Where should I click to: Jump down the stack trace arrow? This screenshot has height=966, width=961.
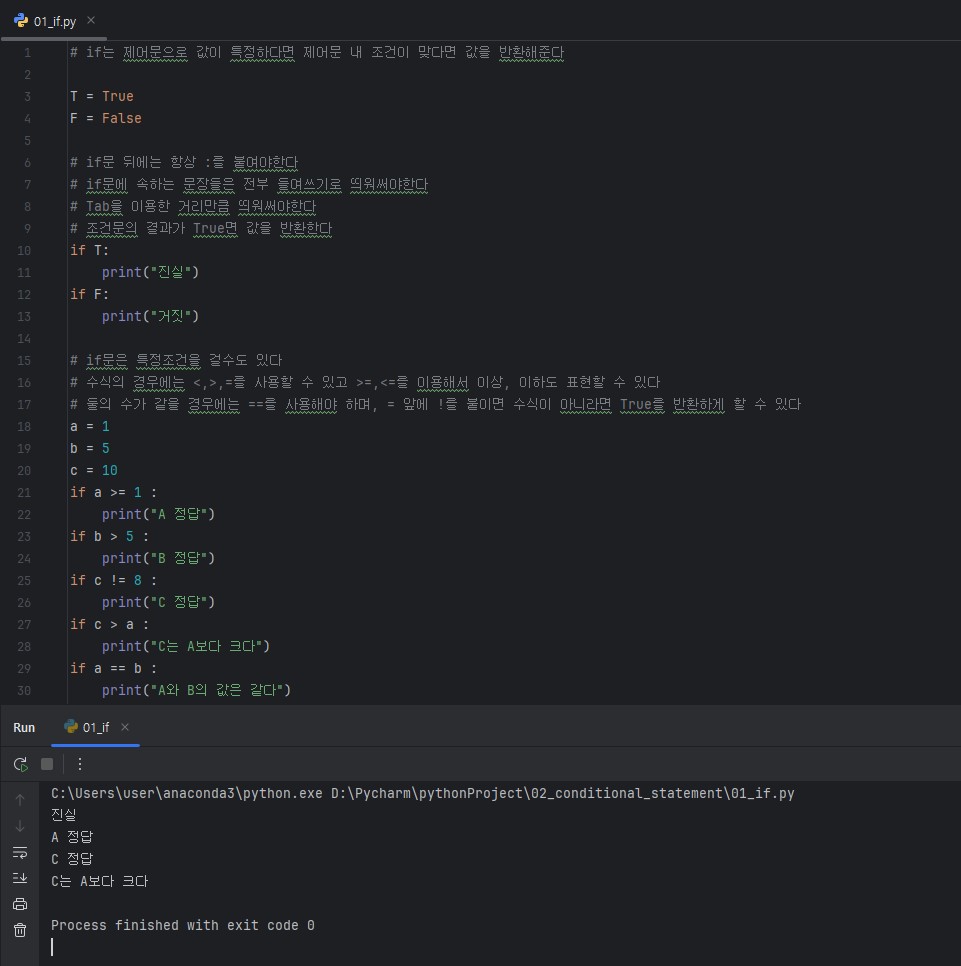click(20, 826)
